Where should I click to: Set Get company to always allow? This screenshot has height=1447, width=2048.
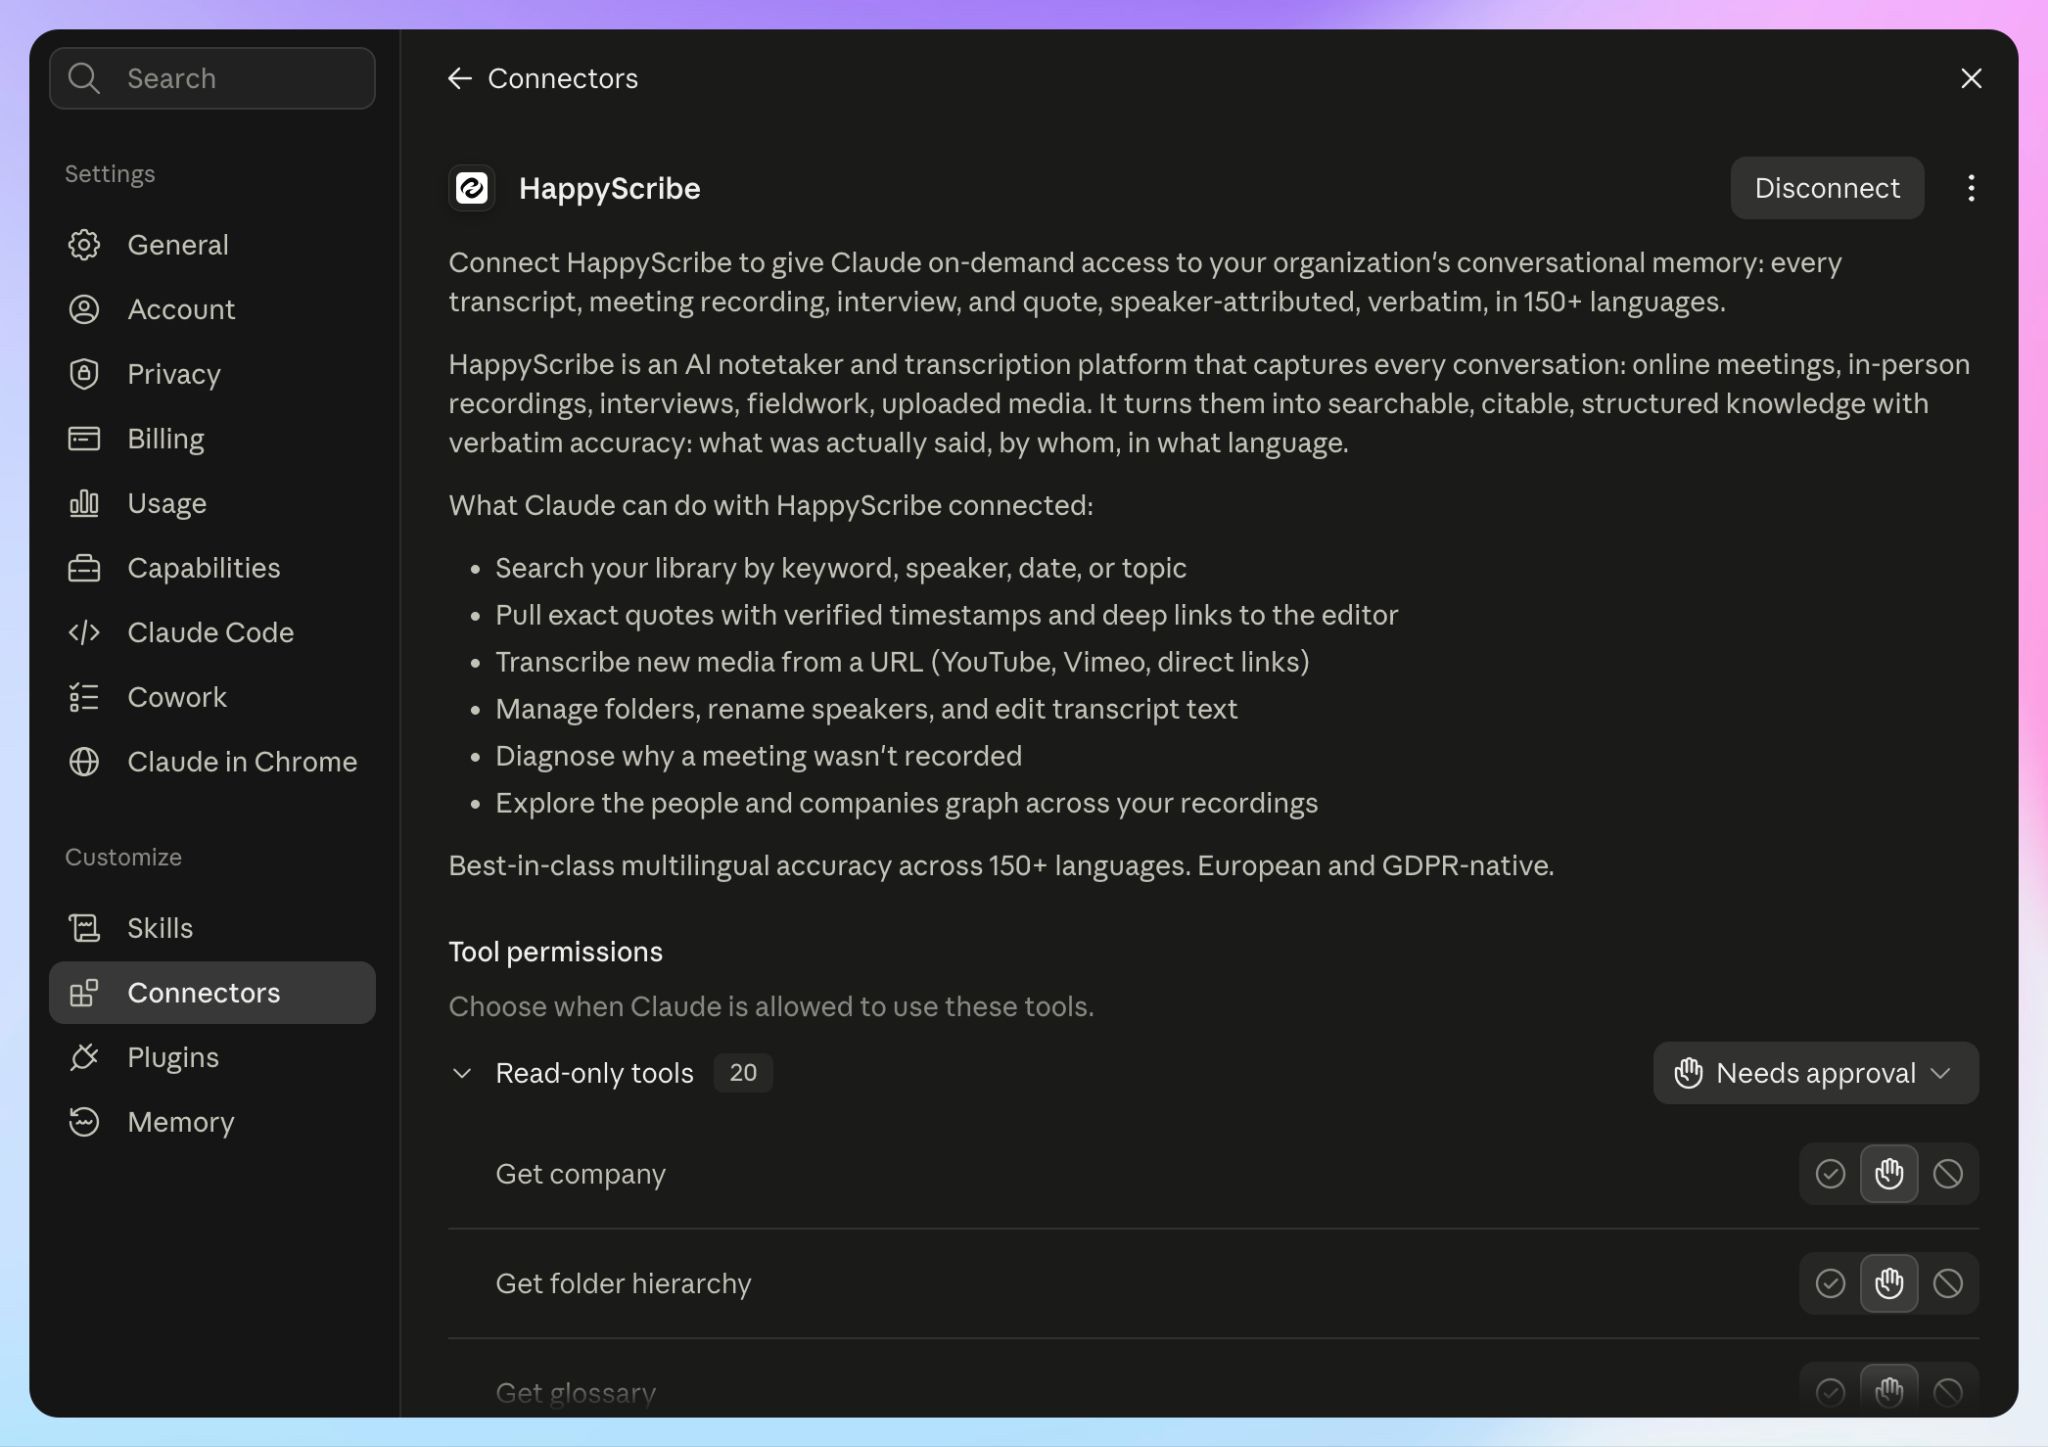[x=1830, y=1173]
